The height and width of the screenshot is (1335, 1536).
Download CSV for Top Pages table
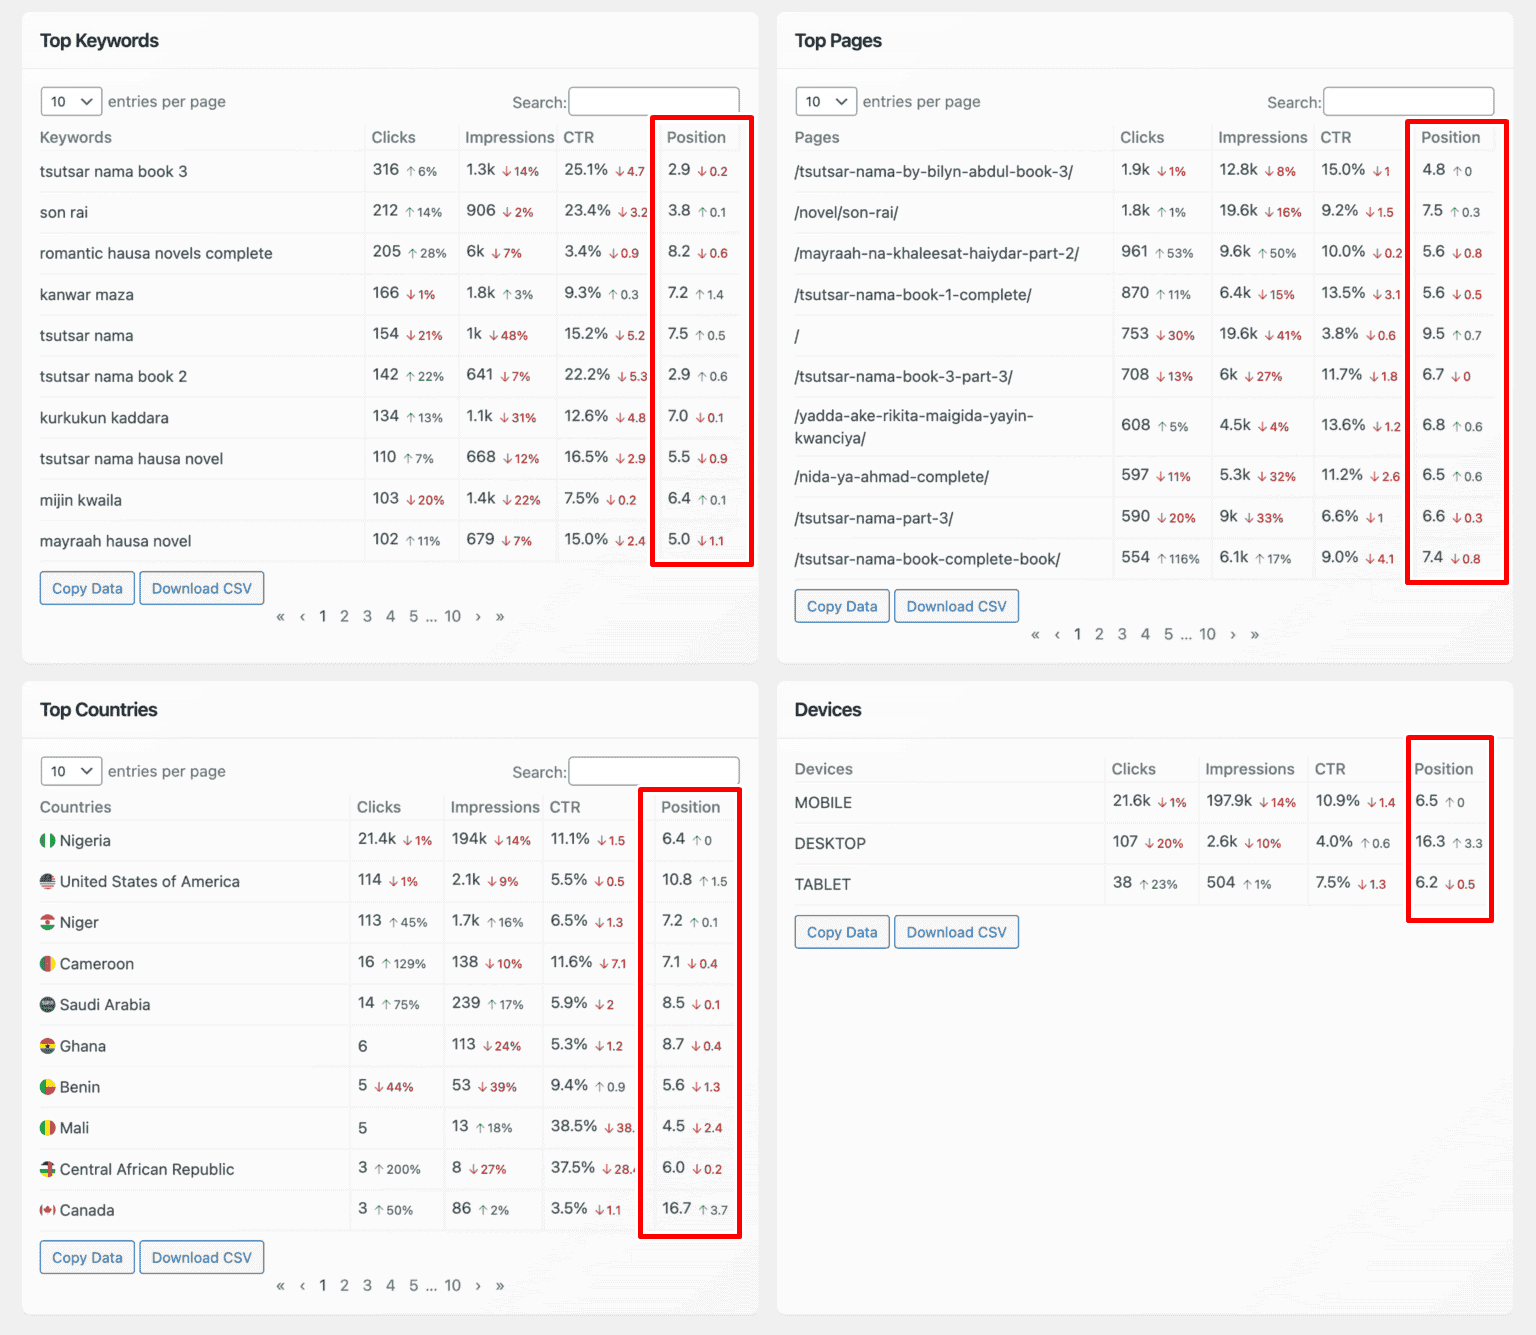[956, 606]
